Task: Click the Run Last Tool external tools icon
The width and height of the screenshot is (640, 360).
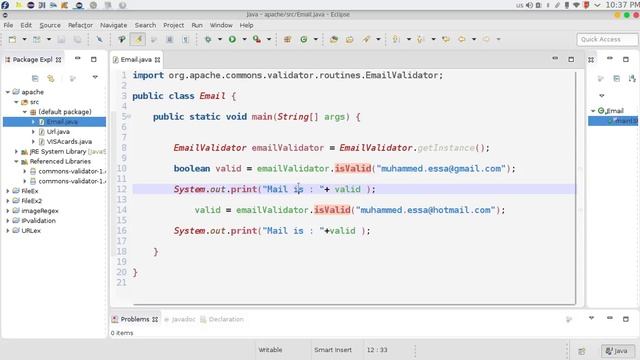Action: coord(257,40)
